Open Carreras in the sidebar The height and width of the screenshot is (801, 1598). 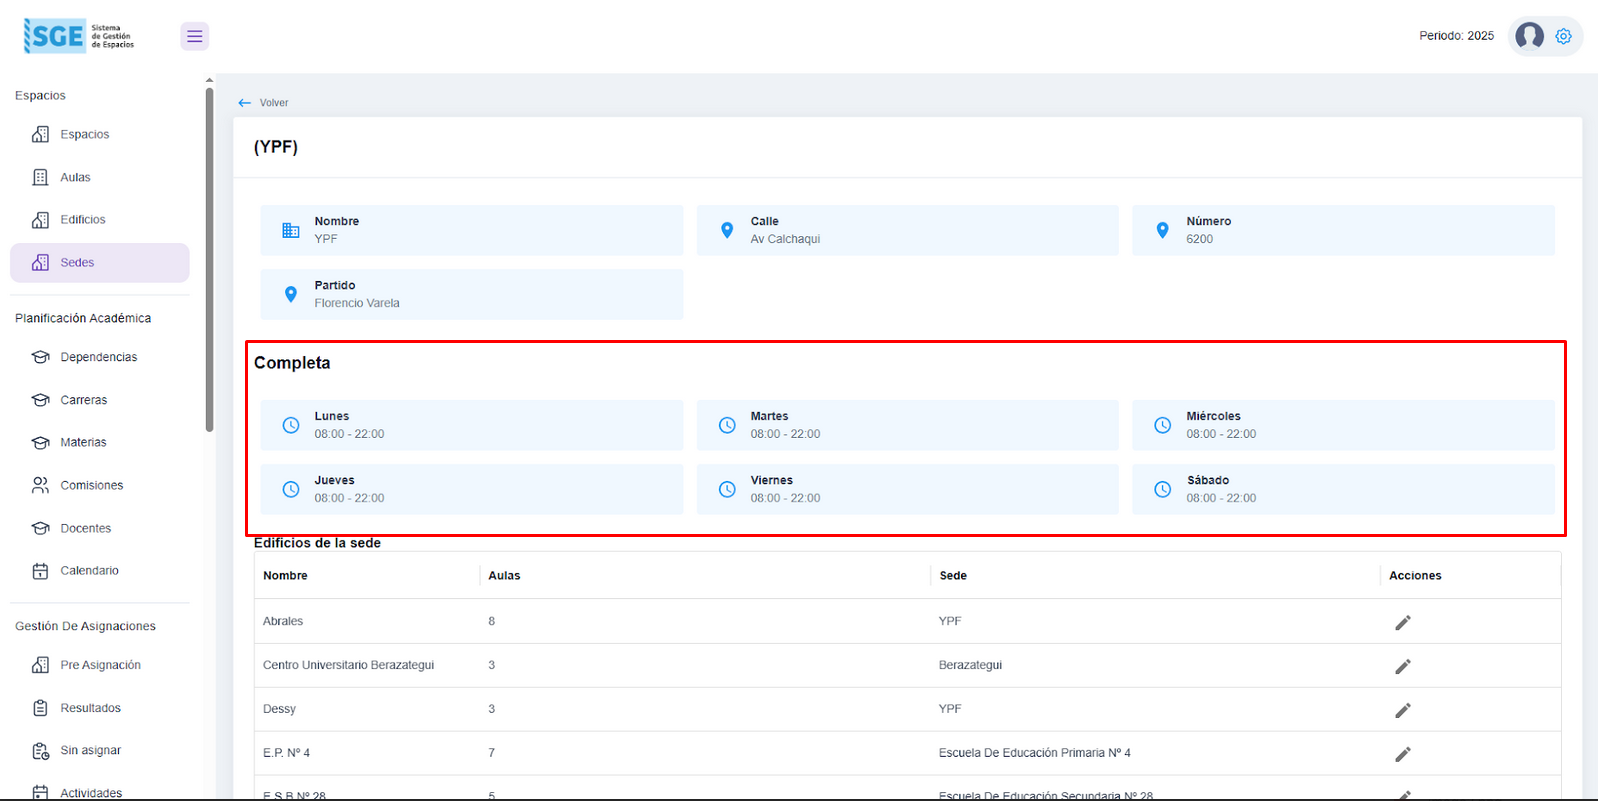coord(100,400)
